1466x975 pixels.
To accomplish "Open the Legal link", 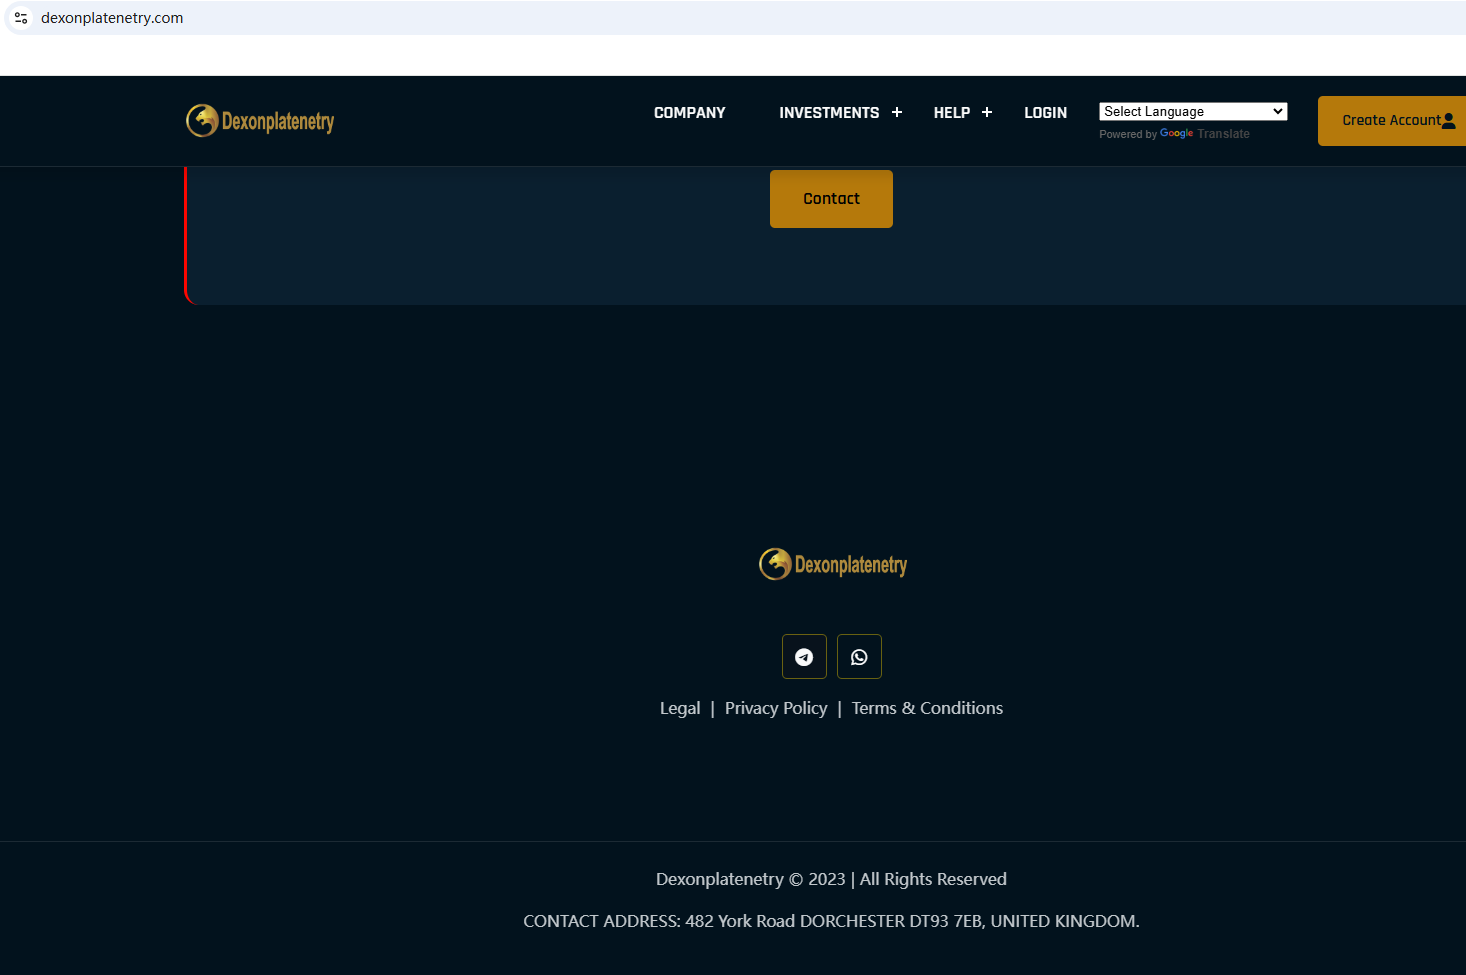I will click(x=680, y=708).
